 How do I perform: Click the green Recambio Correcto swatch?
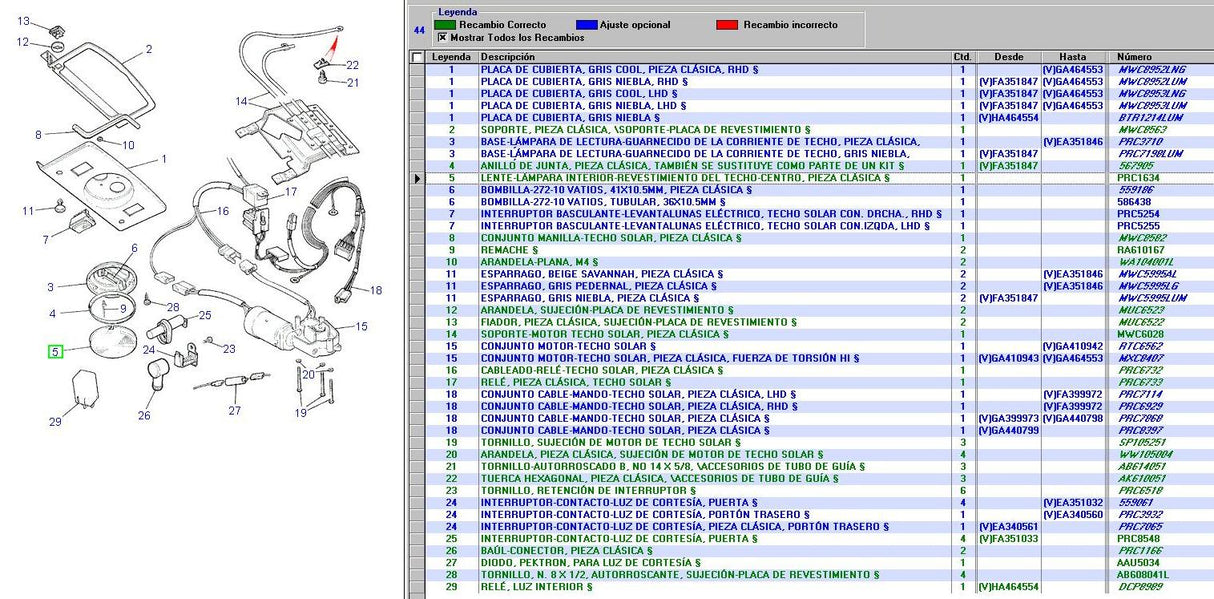tap(445, 25)
